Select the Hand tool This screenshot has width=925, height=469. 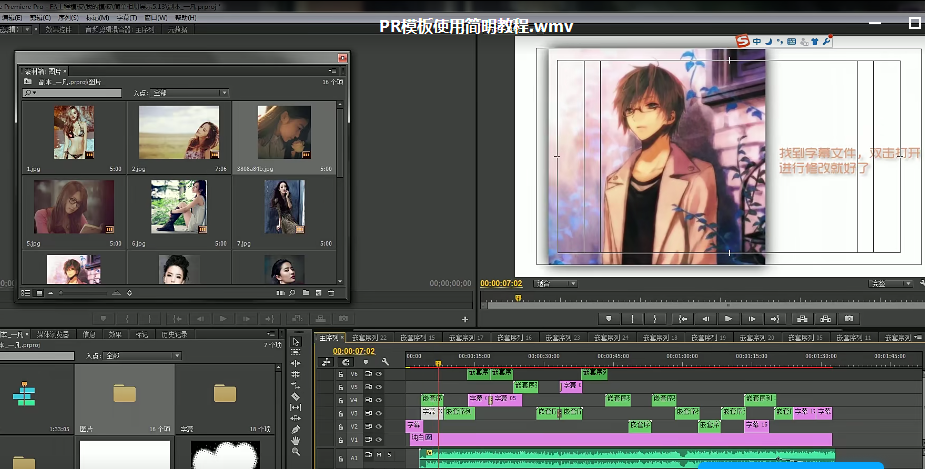296,441
